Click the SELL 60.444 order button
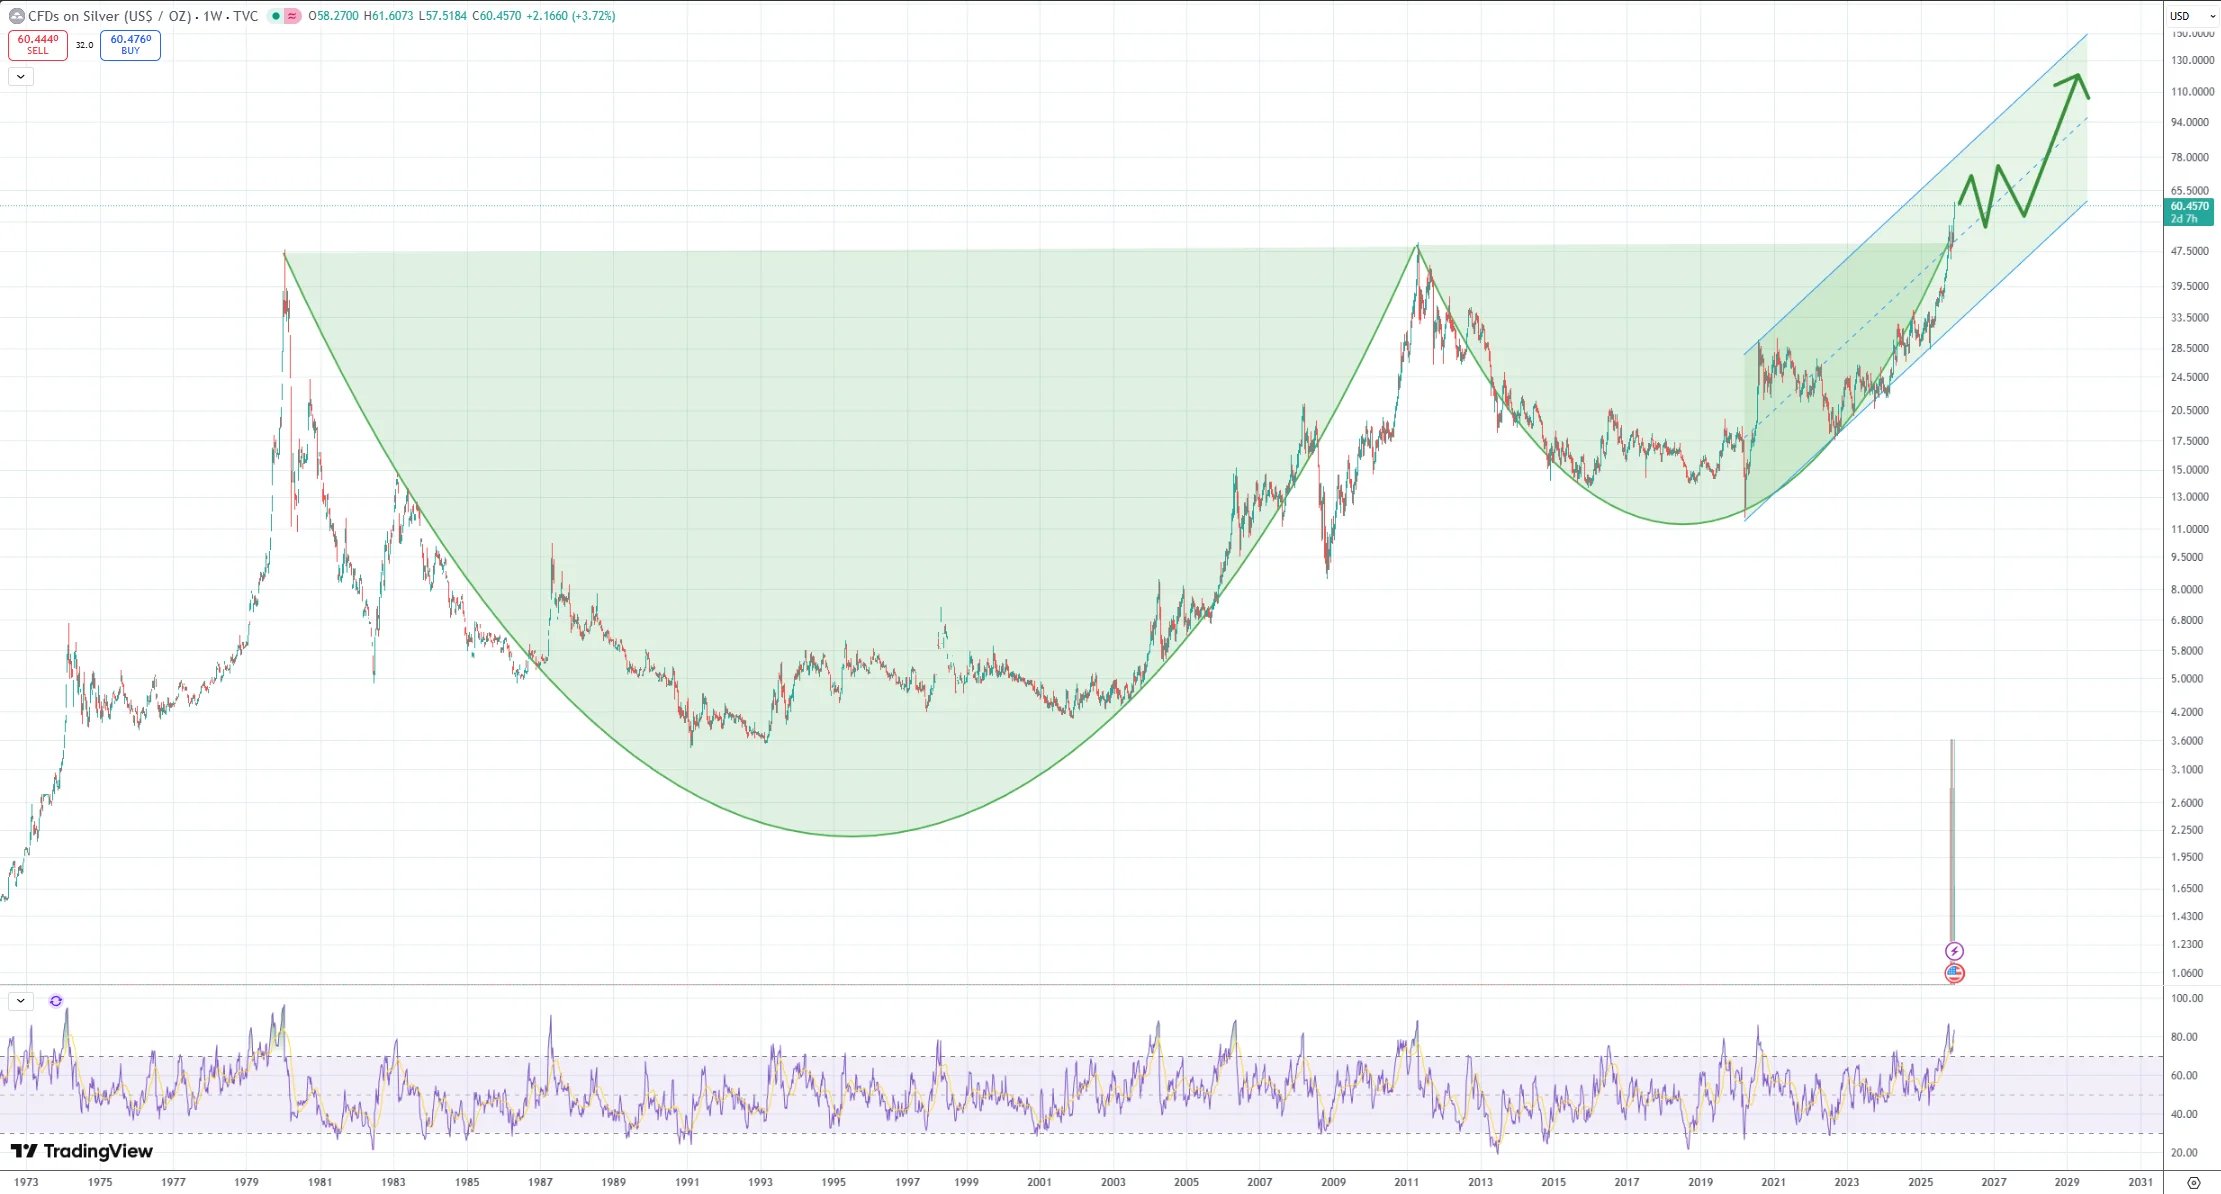Viewport: 2221px width, 1194px height. [37, 45]
